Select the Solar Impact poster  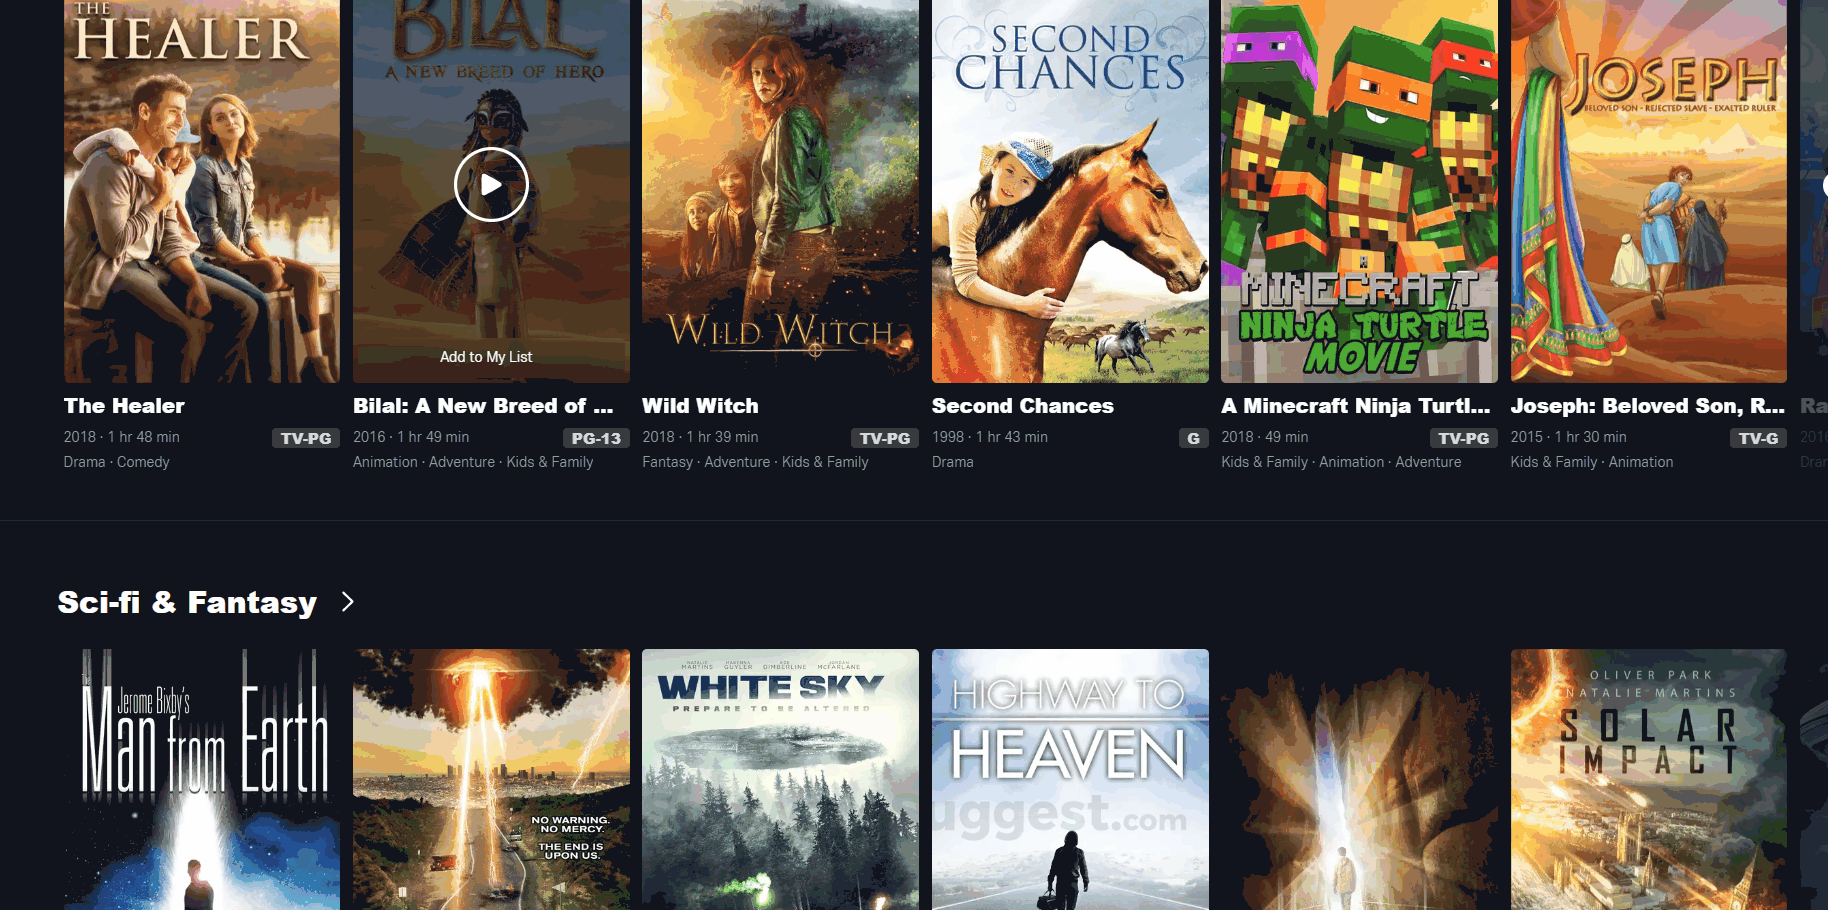point(1647,780)
